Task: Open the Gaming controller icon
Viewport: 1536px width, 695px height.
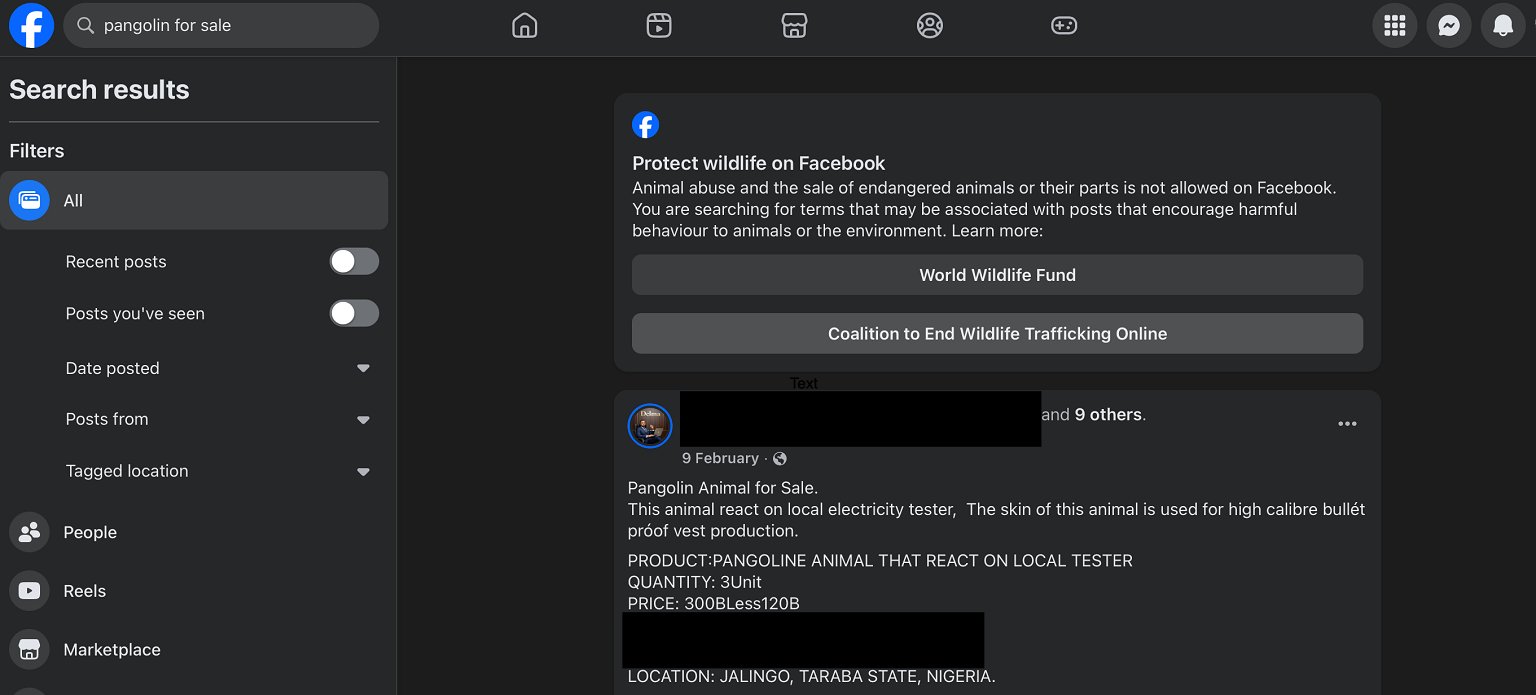Action: (1064, 26)
